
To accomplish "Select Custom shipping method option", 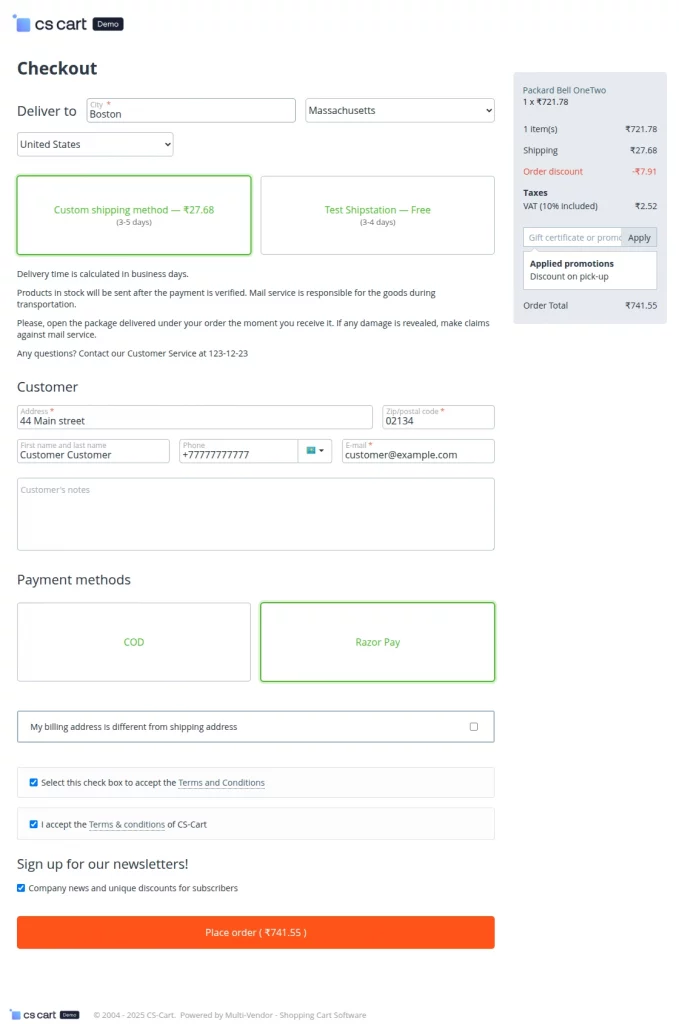I will (x=134, y=215).
